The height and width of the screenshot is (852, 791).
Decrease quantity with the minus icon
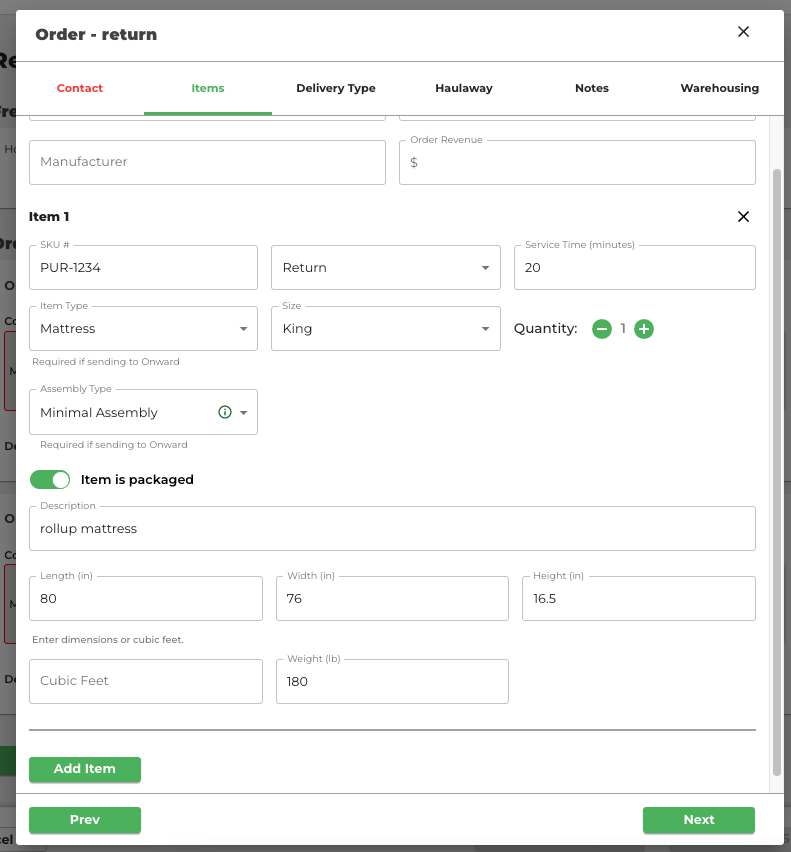601,329
